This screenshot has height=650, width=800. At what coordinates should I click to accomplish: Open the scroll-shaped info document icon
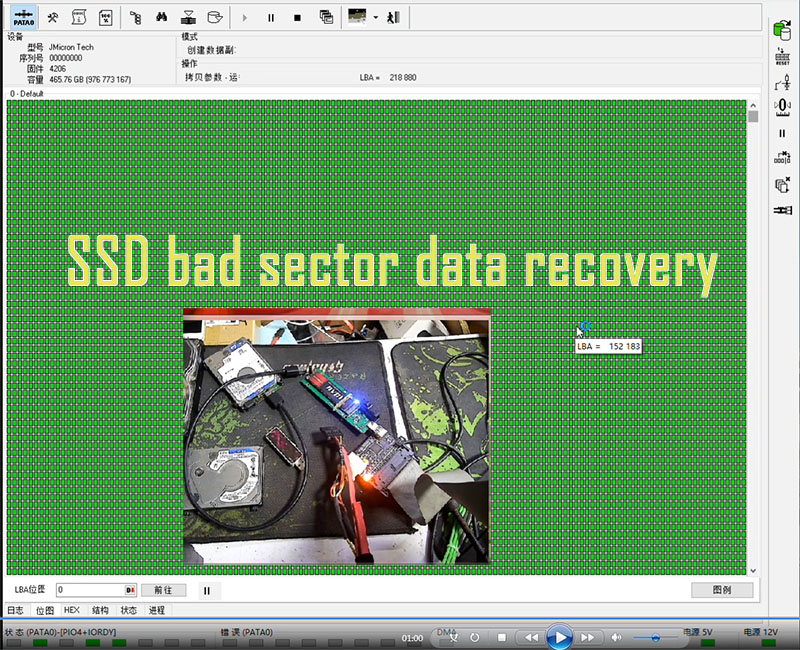tap(79, 18)
